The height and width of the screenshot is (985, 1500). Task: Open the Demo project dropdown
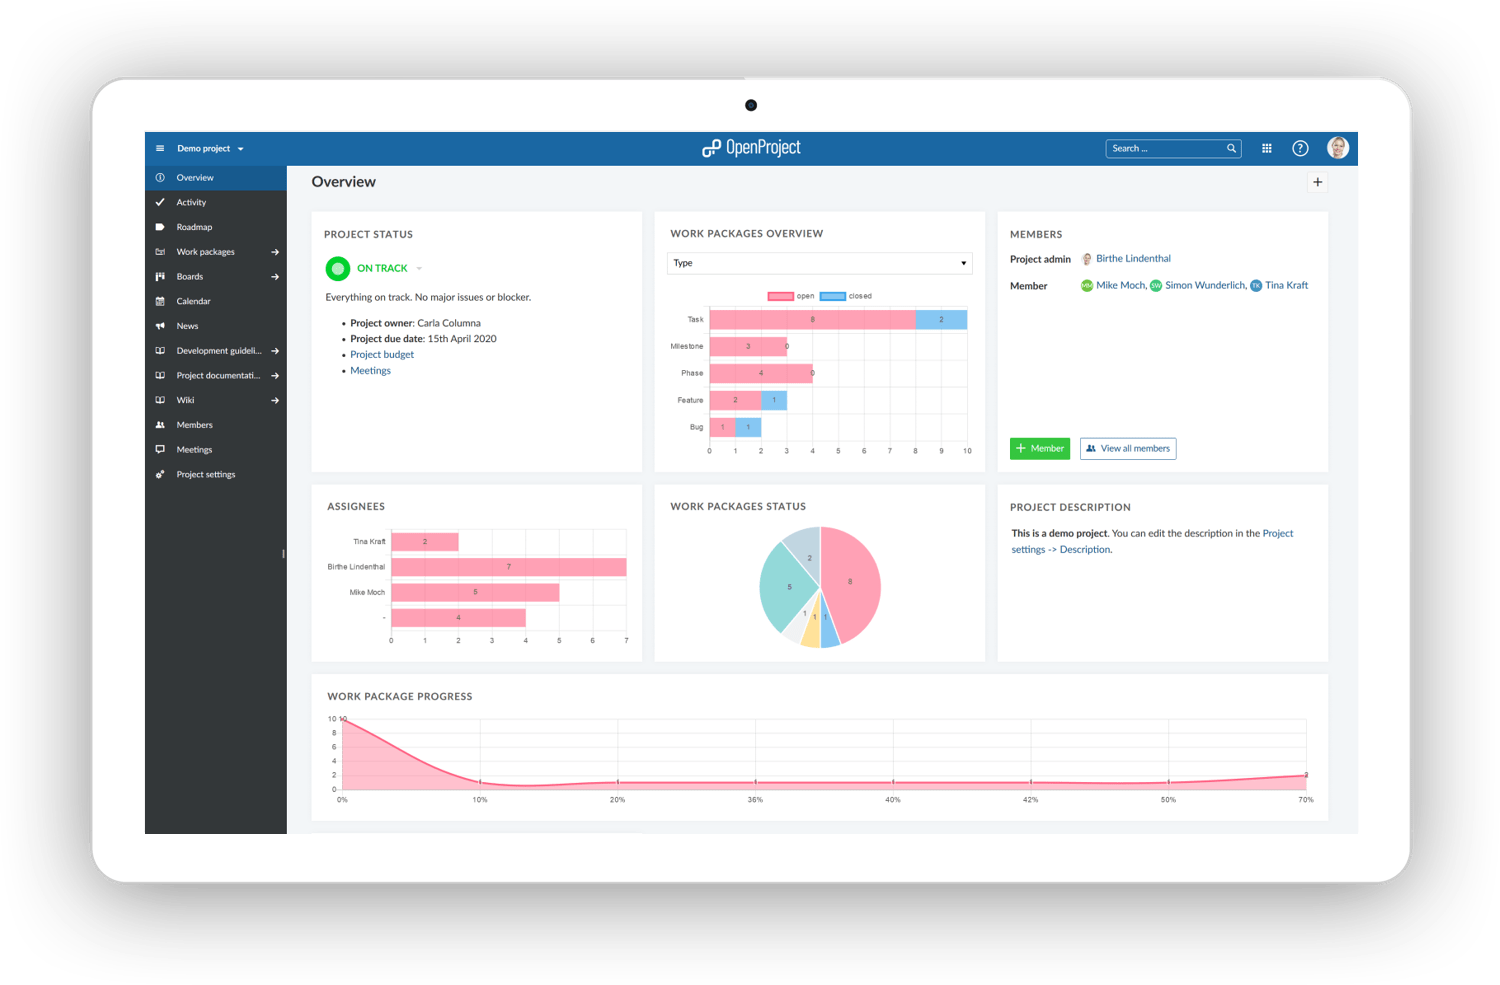click(210, 147)
